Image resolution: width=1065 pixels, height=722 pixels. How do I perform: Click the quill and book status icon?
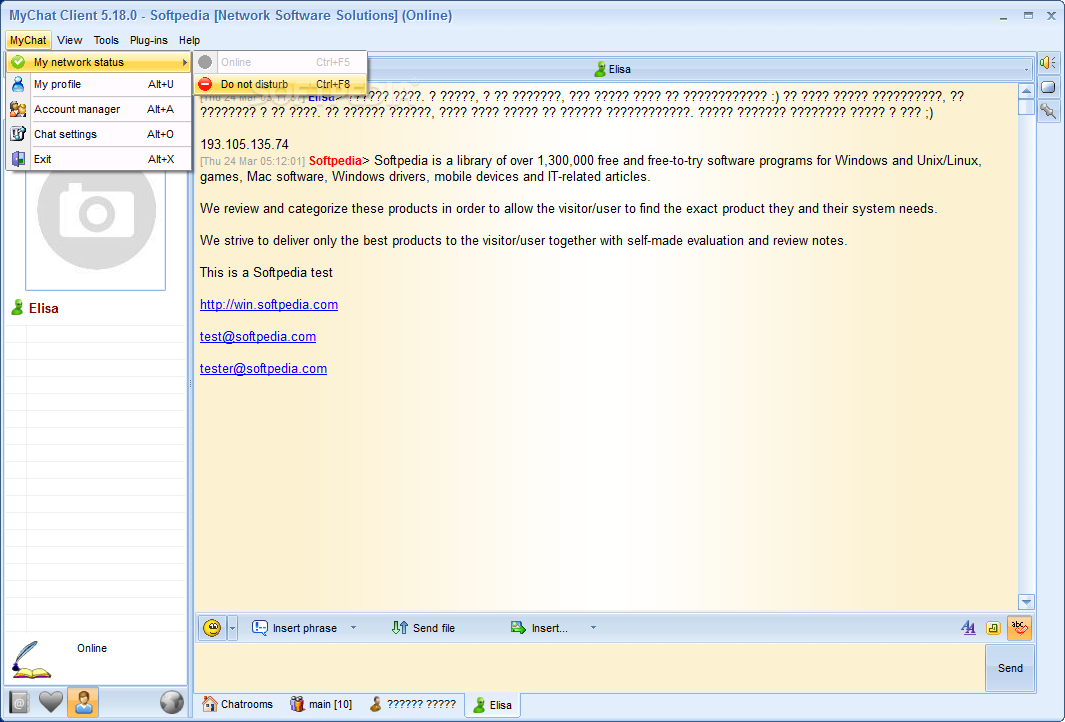(31, 660)
